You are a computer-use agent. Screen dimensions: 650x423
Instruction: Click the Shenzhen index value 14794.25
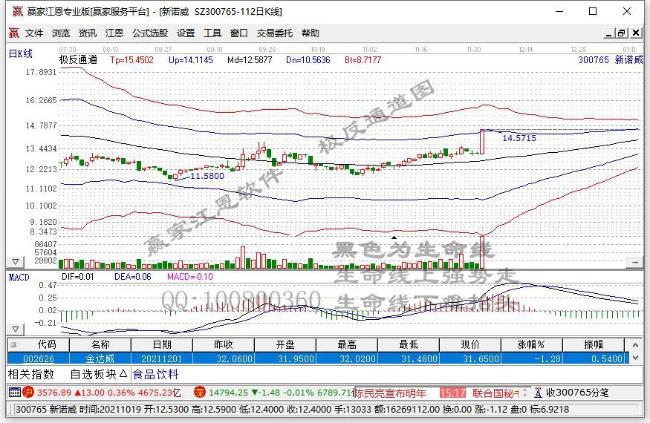coord(228,392)
